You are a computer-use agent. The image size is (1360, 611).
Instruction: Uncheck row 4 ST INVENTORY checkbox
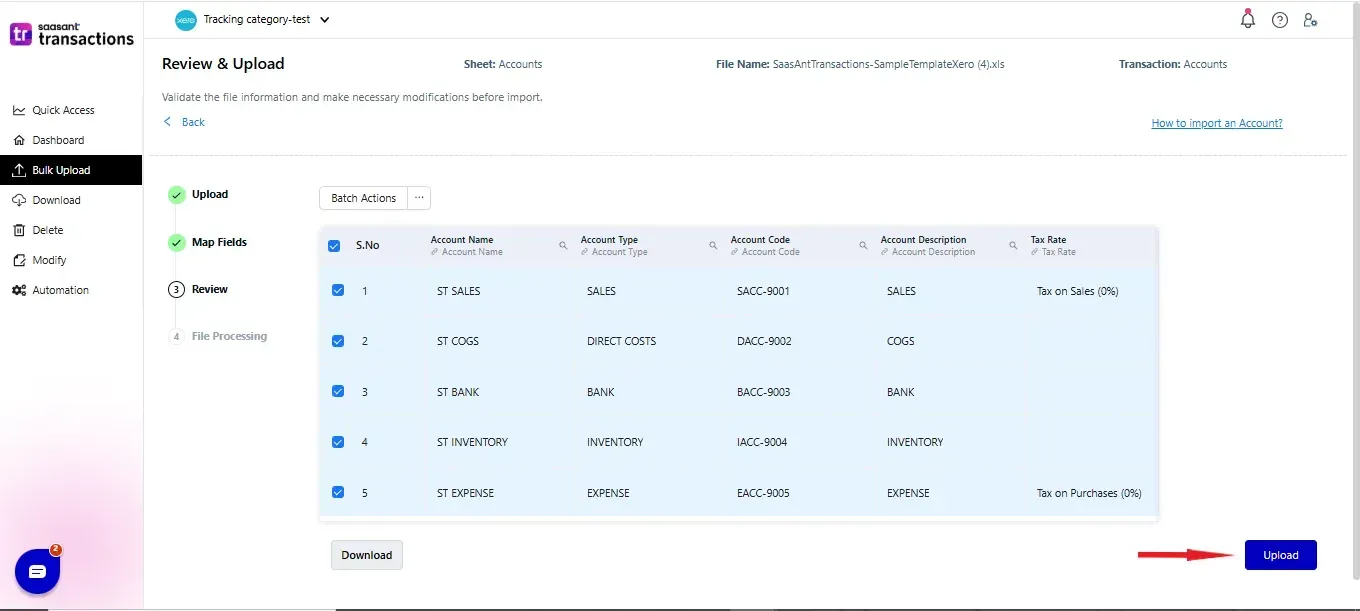[338, 442]
